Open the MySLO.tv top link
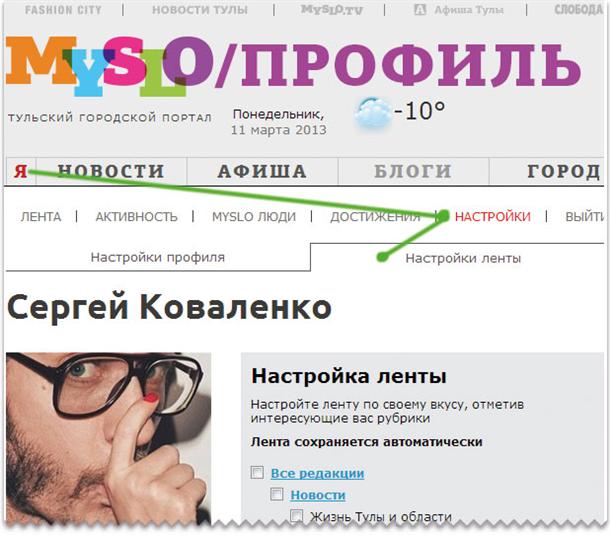 331,10
